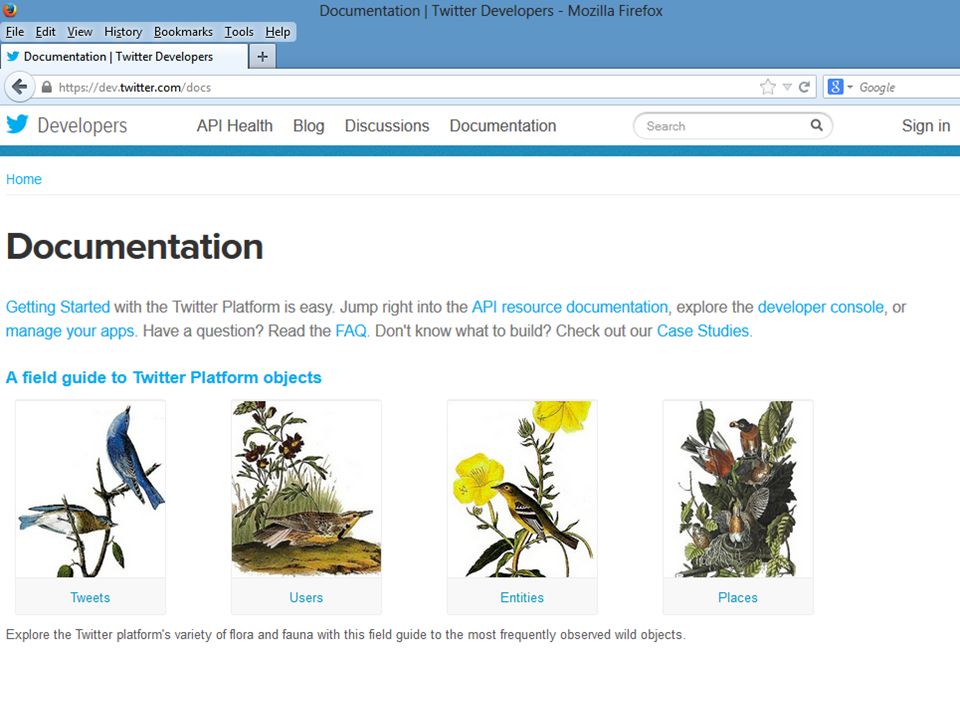960x720 pixels.
Task: Open the FAQ link
Action: [x=351, y=331]
